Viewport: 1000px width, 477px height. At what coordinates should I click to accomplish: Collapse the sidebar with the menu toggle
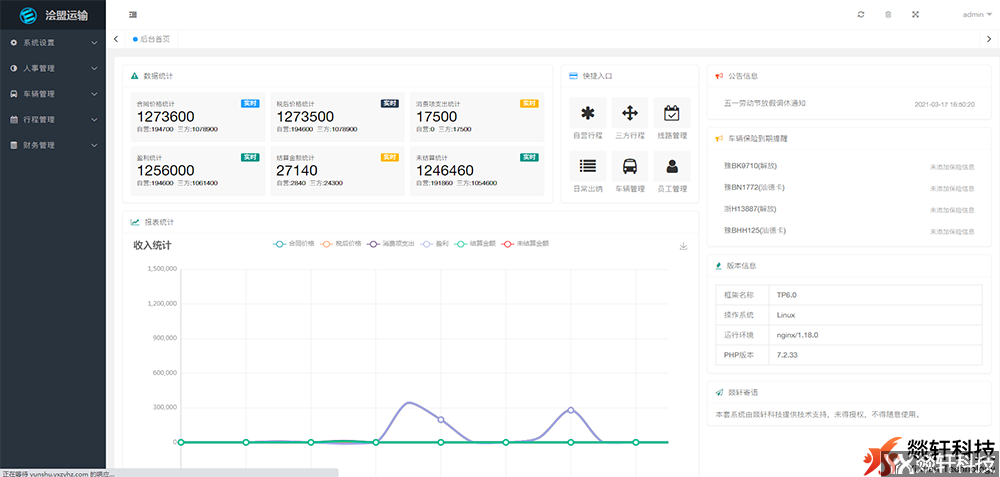(x=133, y=14)
